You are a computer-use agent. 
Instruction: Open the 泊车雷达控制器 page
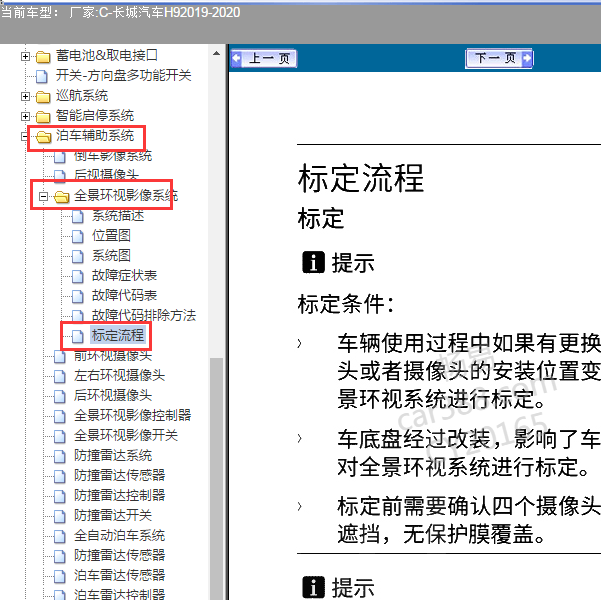click(x=119, y=594)
